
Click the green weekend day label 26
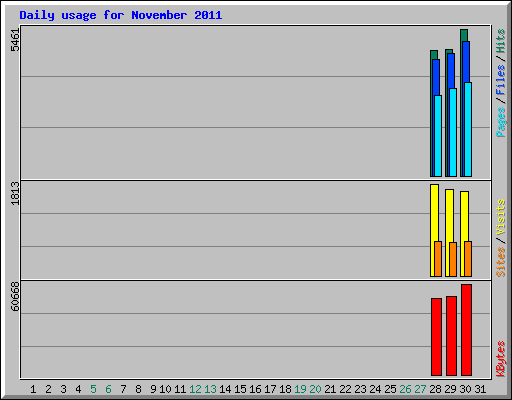tap(405, 389)
